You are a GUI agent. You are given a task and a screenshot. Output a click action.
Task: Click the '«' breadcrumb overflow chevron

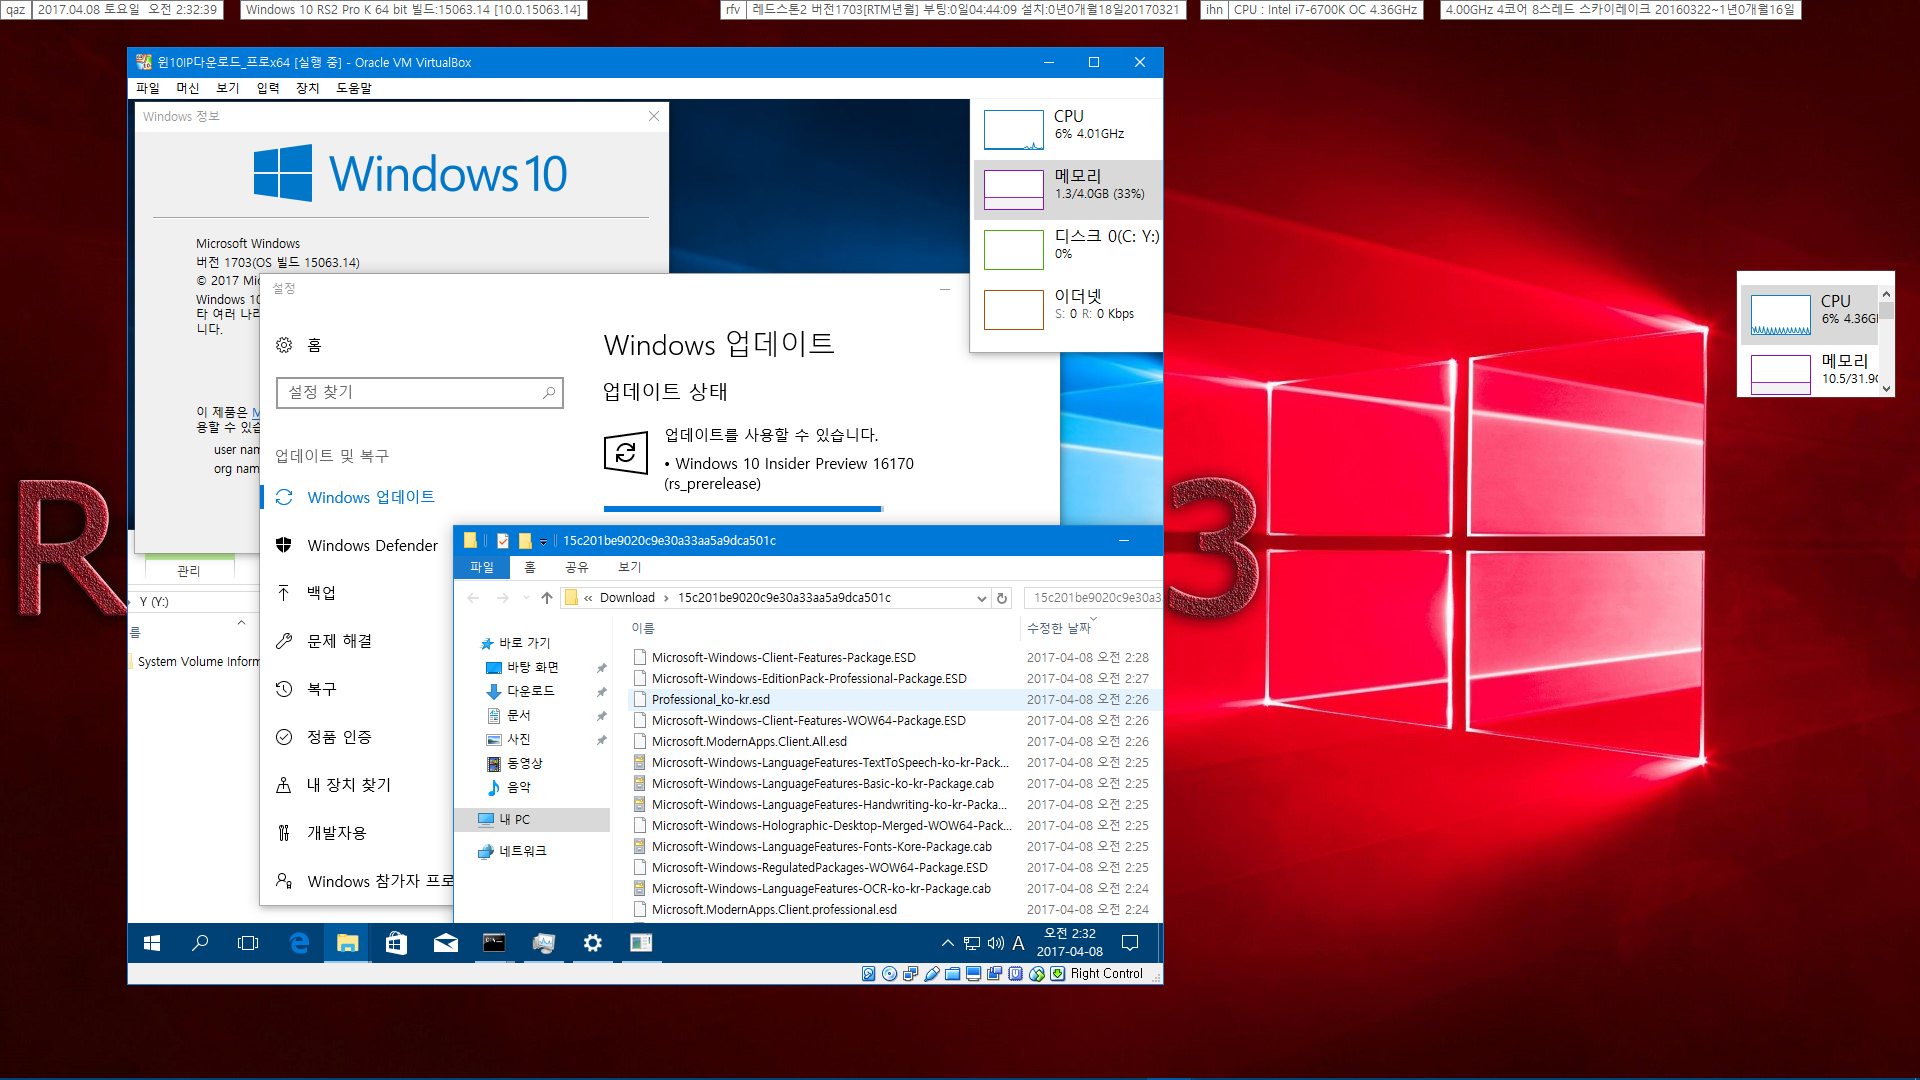[589, 598]
